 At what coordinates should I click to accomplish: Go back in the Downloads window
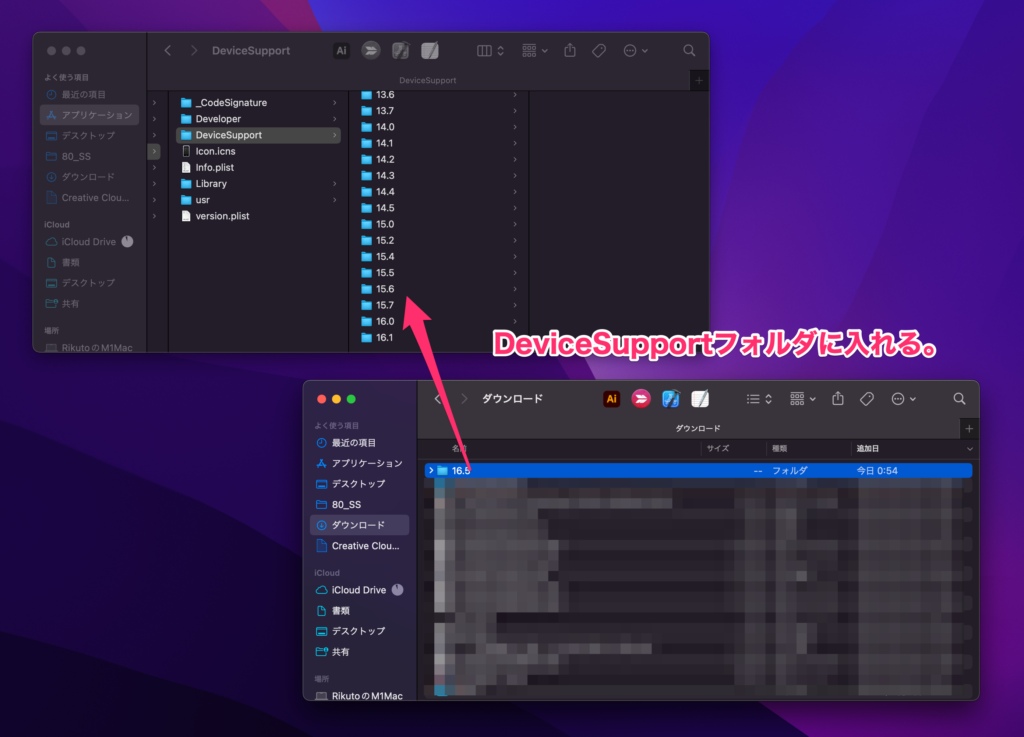point(438,399)
